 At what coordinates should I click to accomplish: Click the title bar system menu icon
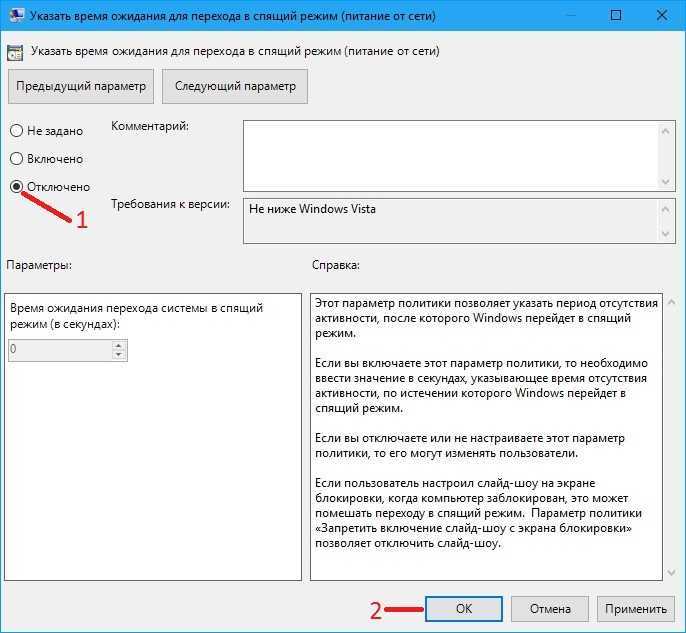tap(16, 14)
